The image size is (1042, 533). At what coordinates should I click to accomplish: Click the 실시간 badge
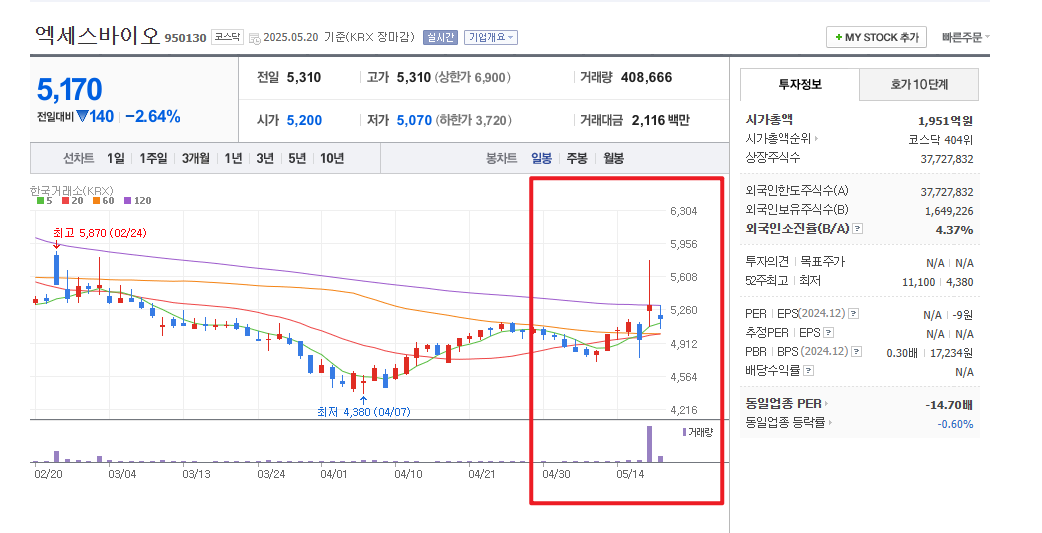[x=441, y=37]
